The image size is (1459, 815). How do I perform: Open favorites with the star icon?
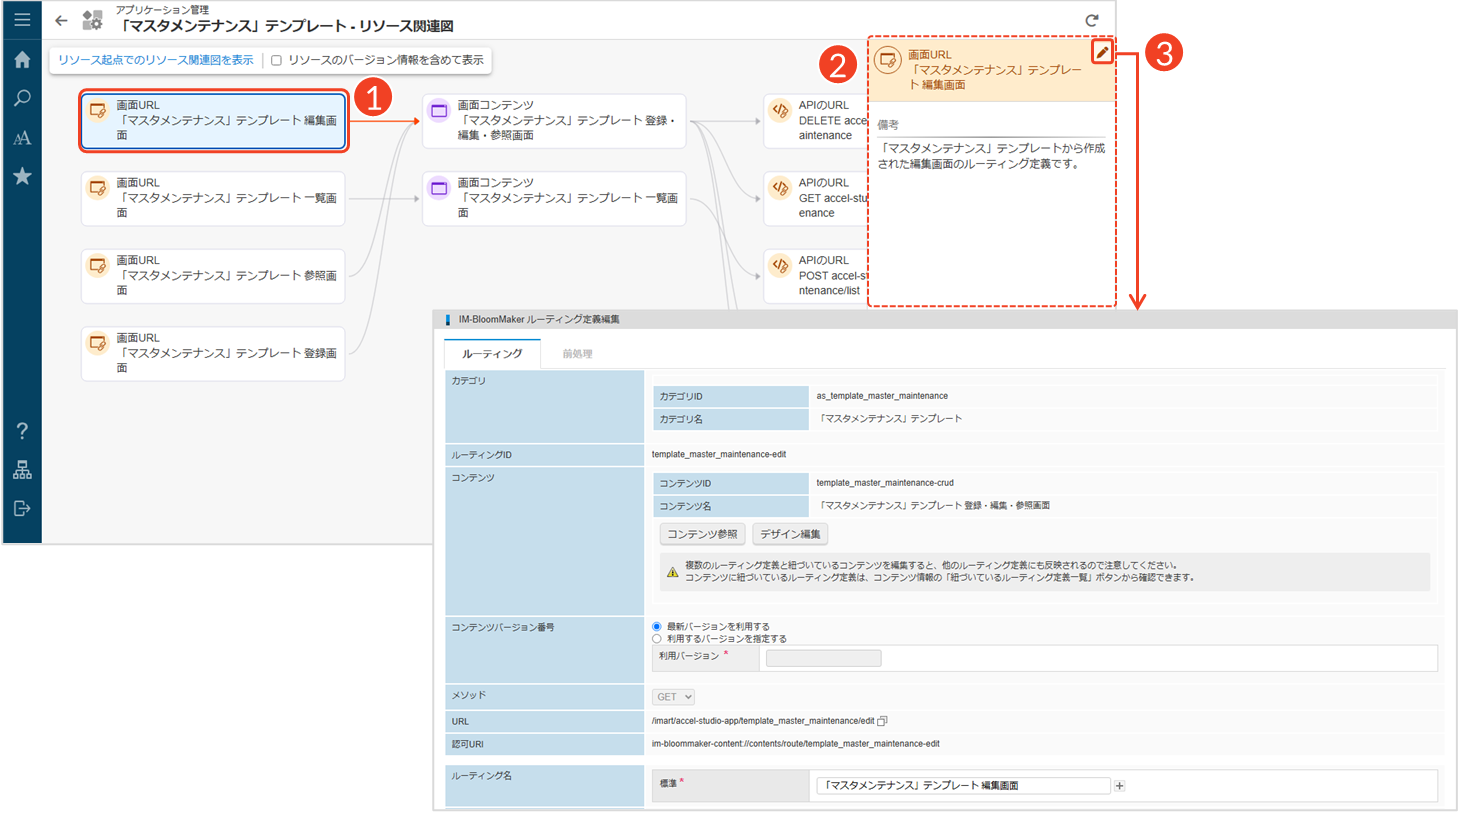22,177
